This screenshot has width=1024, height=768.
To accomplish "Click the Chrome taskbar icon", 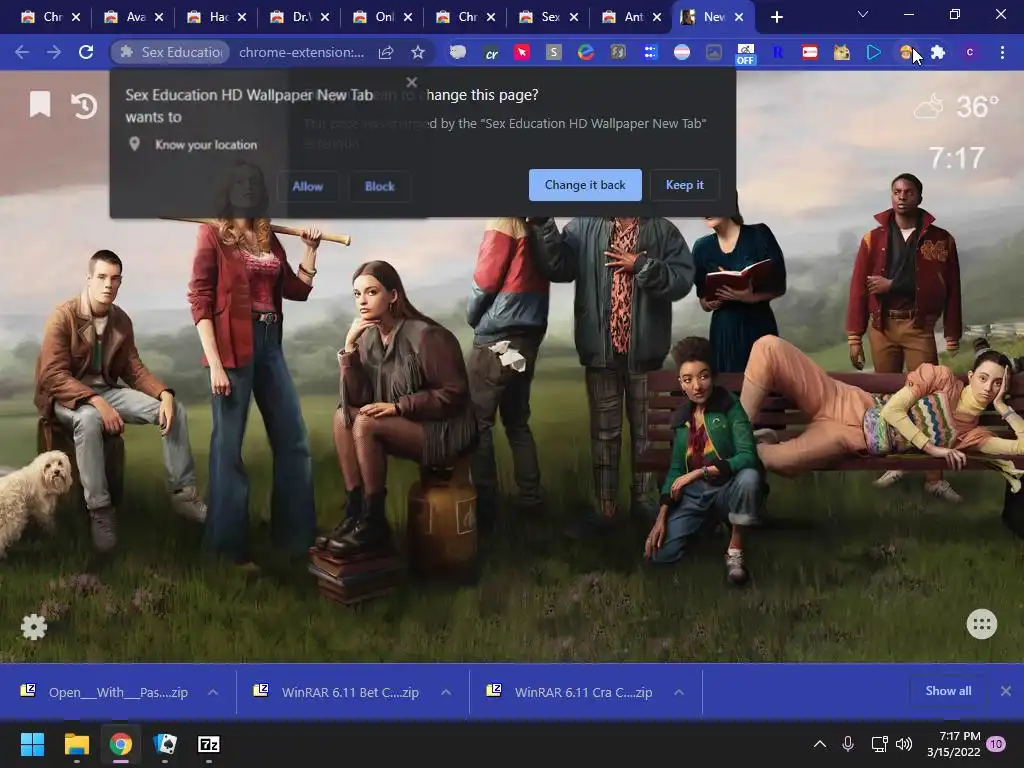I will pos(121,744).
